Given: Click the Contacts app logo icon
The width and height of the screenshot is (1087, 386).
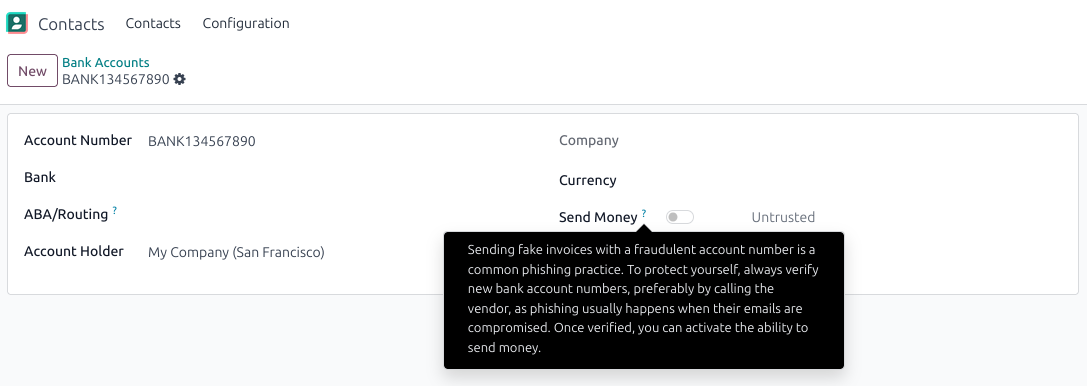Looking at the screenshot, I should (17, 24).
